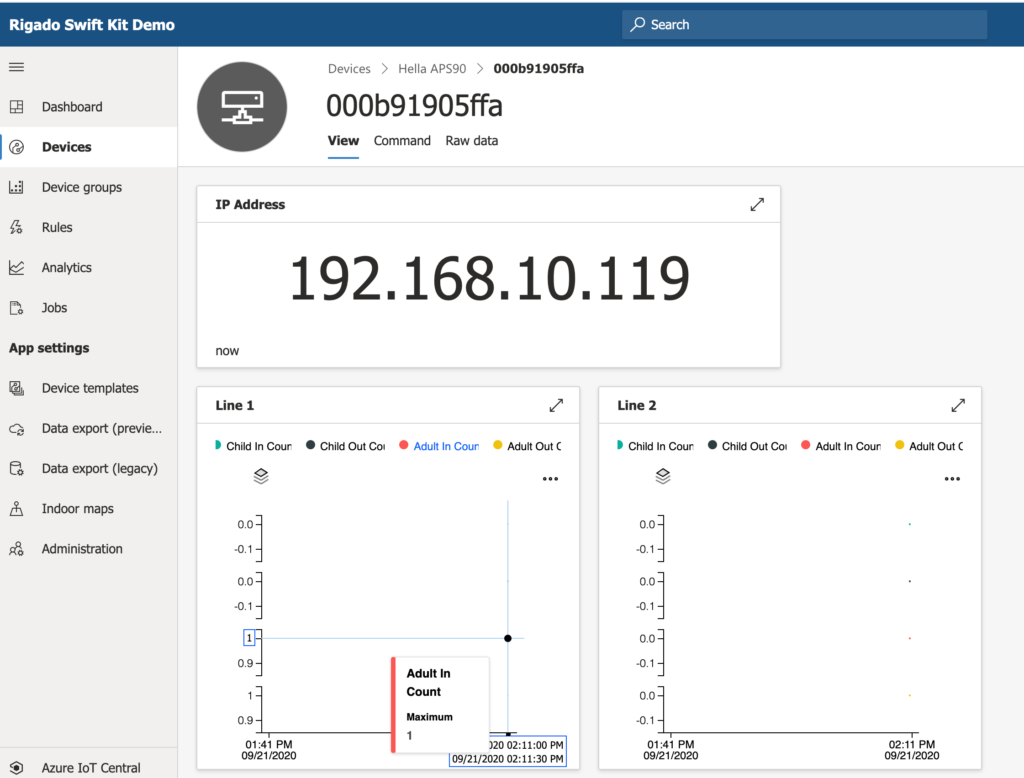Click the App settings section heading
Screen dimensions: 1024x778
point(49,348)
